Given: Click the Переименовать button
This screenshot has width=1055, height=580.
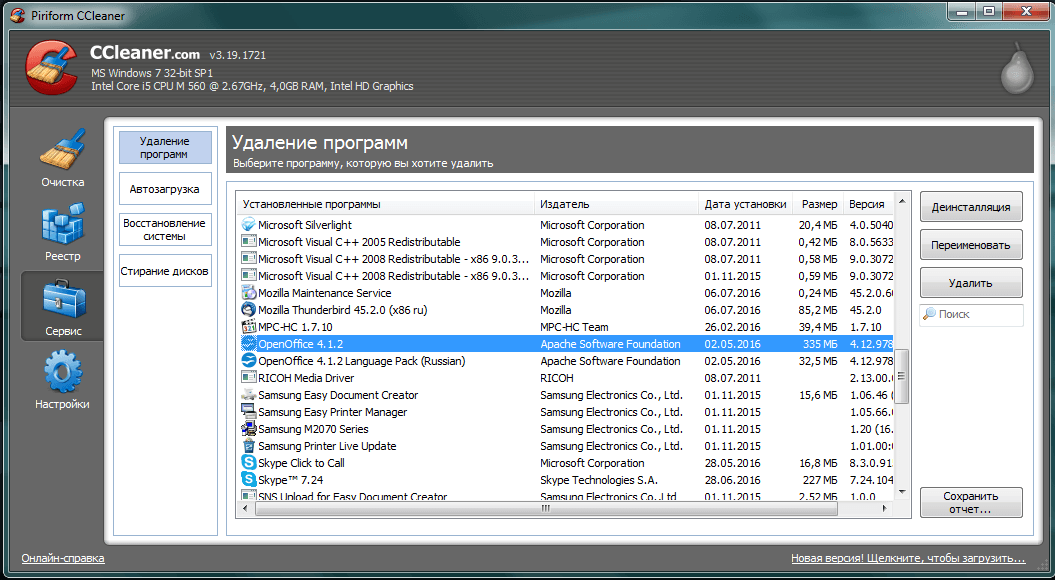Looking at the screenshot, I should pyautogui.click(x=971, y=245).
